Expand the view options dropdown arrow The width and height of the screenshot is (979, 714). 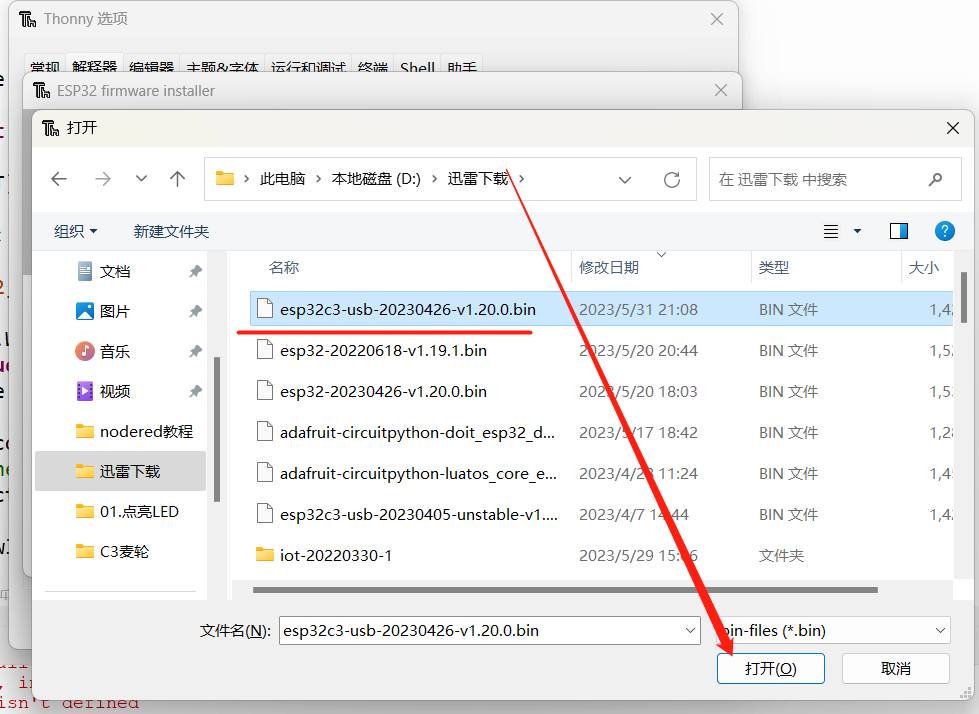[857, 232]
